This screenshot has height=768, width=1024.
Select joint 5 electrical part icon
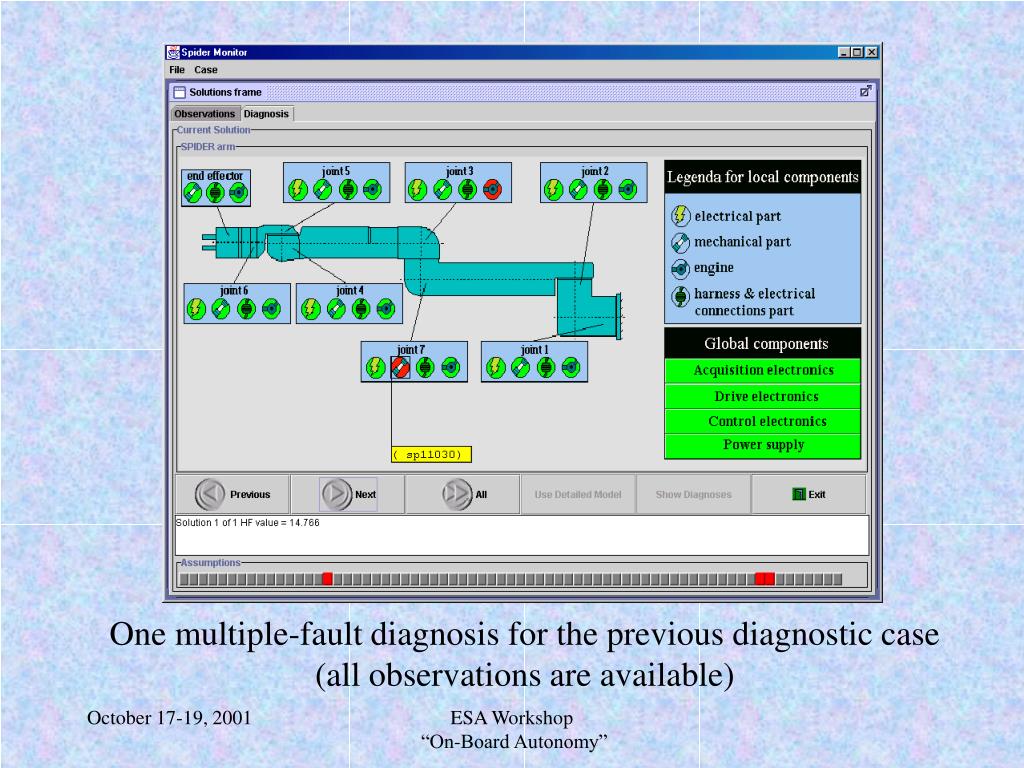coord(297,189)
